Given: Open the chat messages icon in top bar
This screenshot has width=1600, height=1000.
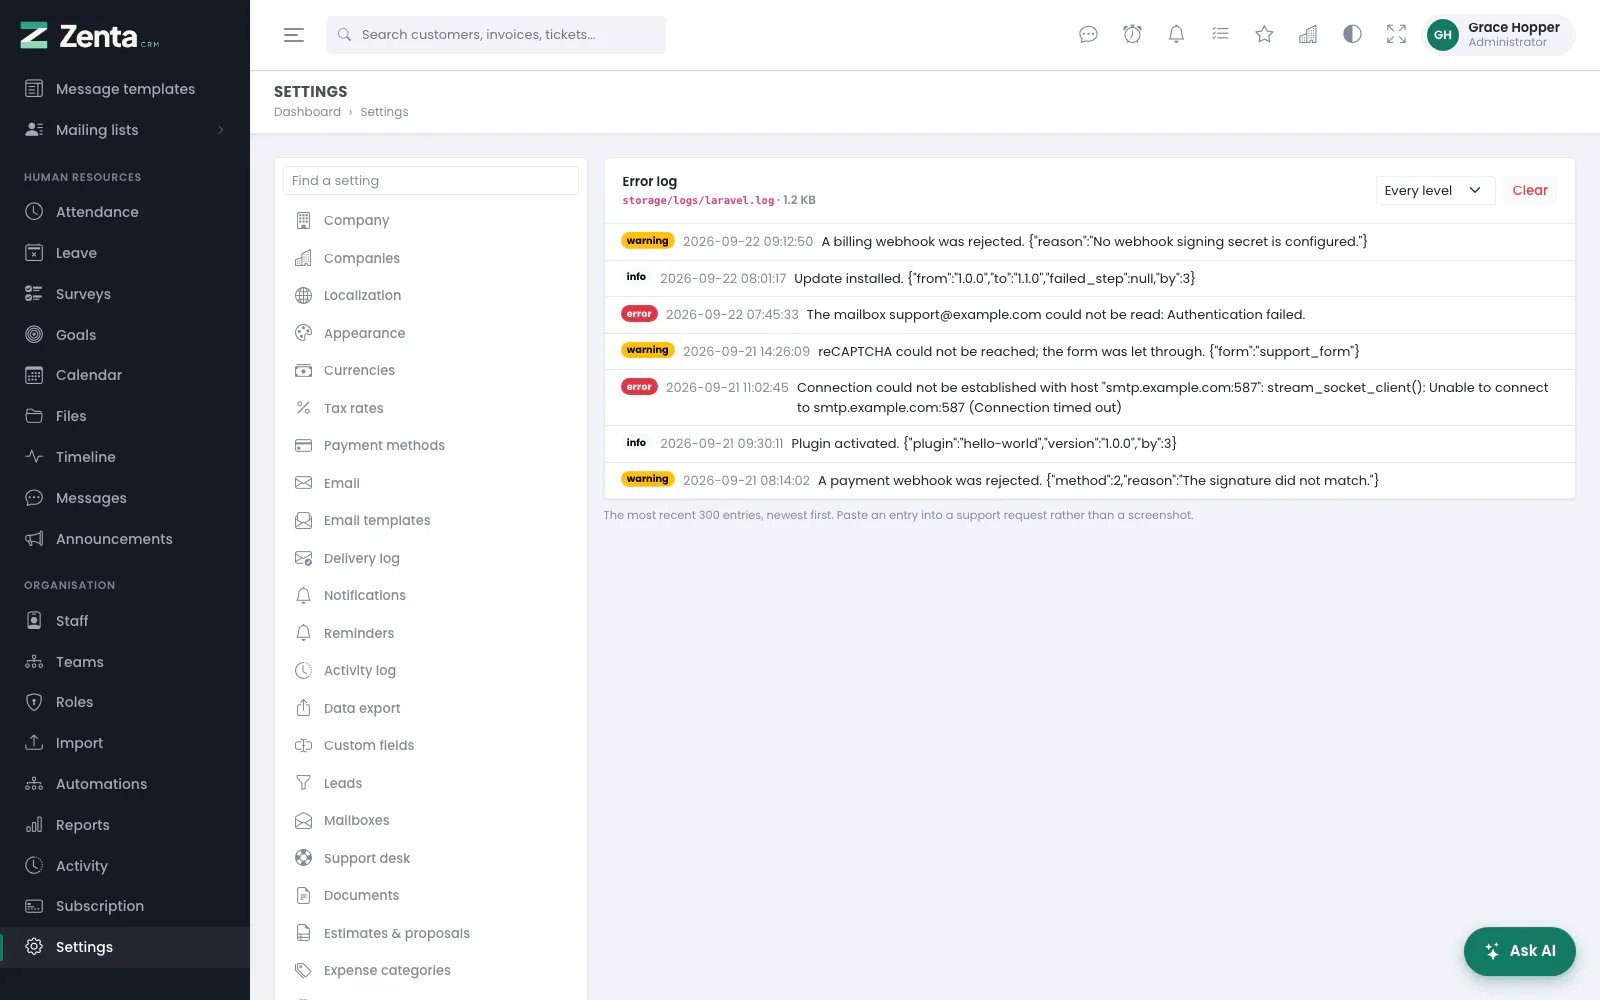Looking at the screenshot, I should [x=1088, y=35].
